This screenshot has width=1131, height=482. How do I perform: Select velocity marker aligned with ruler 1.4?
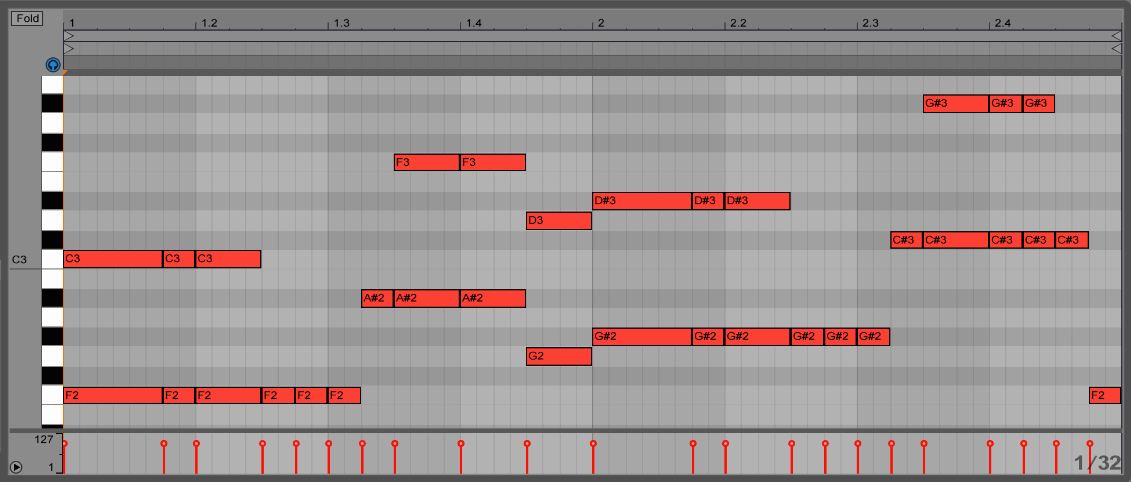tap(460, 443)
